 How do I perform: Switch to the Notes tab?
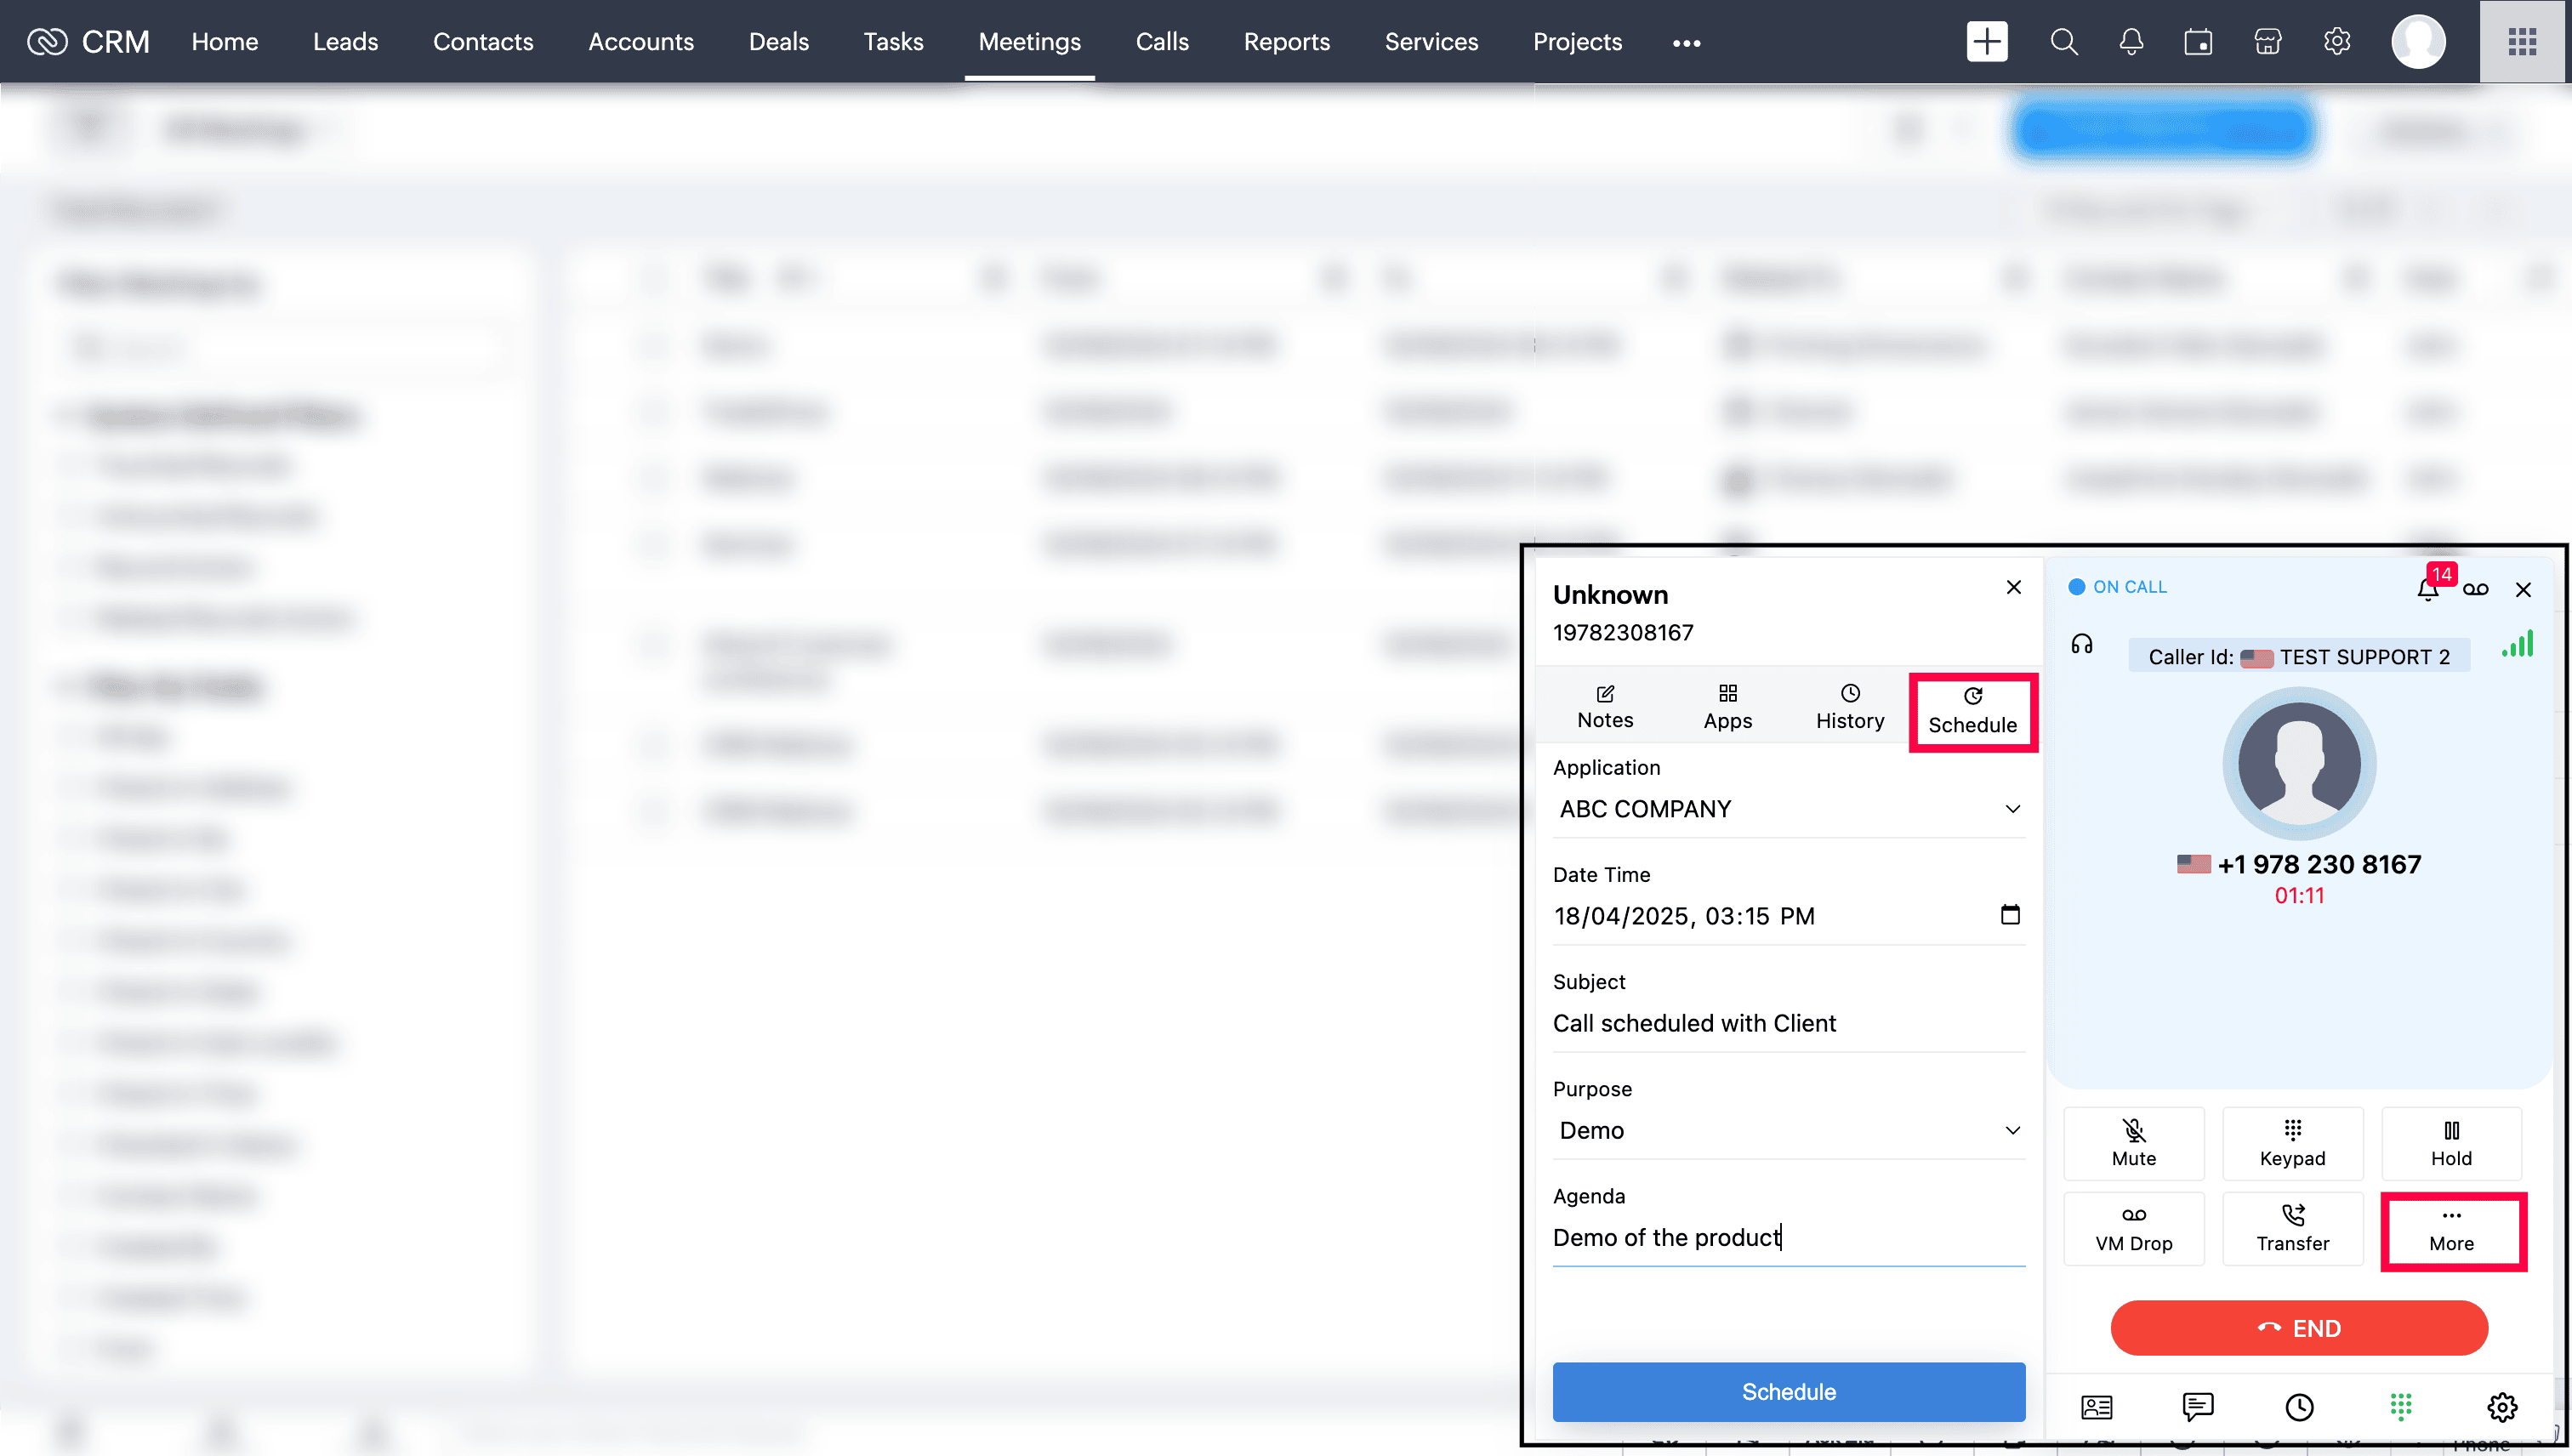coord(1604,706)
